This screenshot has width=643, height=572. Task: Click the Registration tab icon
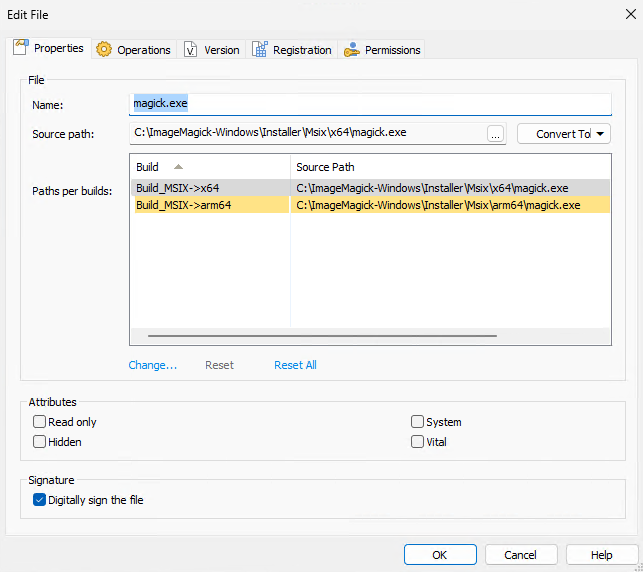pos(260,50)
